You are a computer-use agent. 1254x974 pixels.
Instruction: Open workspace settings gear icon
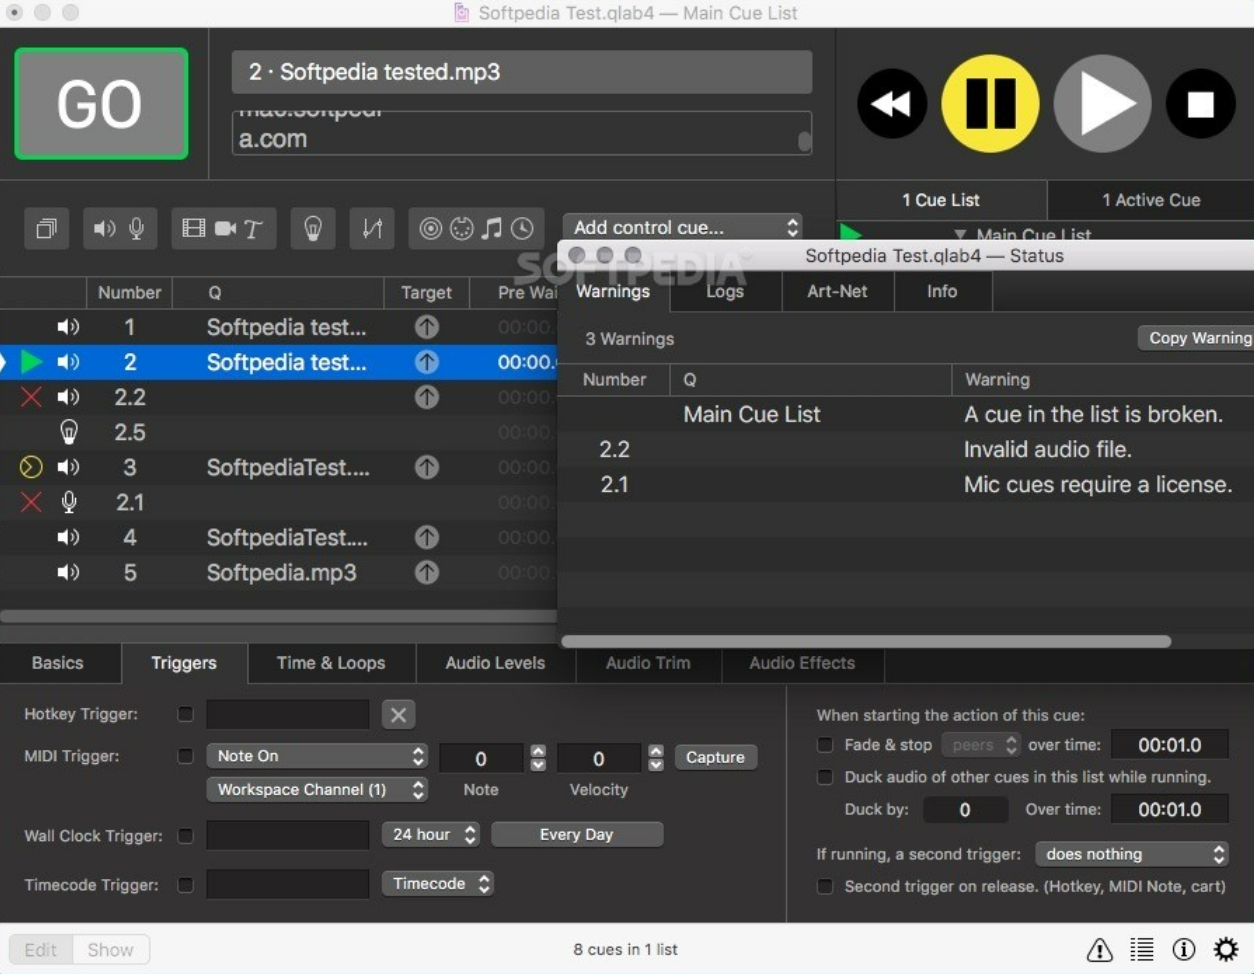[1226, 949]
